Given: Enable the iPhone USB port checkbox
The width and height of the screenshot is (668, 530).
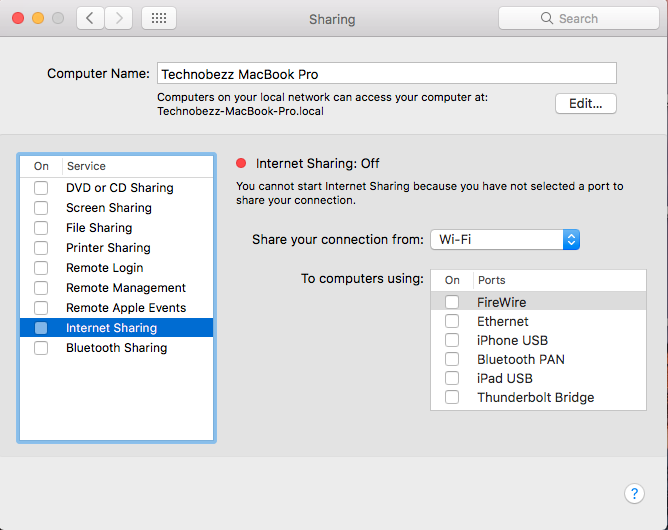Looking at the screenshot, I should coord(453,340).
